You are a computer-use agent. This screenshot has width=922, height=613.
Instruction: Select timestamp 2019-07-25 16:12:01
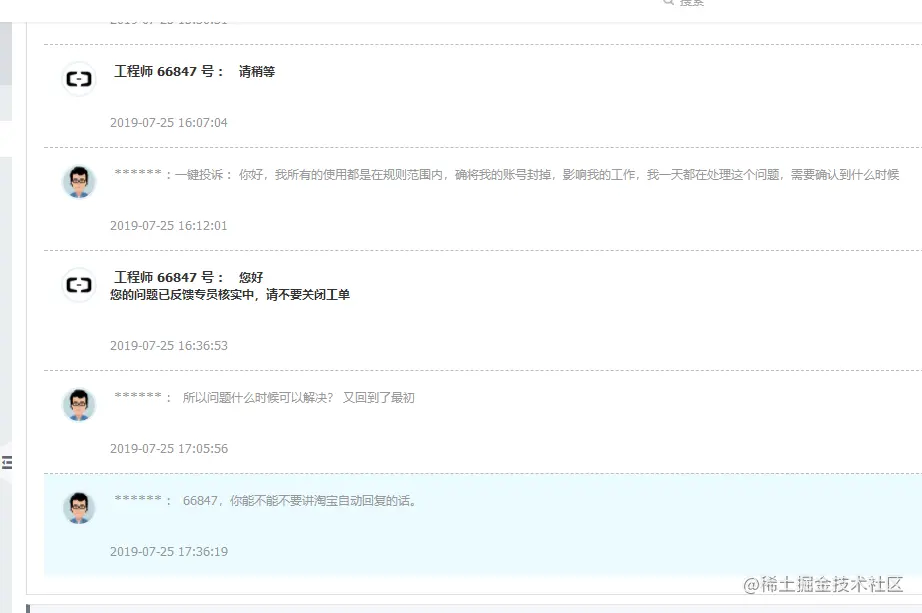[169, 225]
